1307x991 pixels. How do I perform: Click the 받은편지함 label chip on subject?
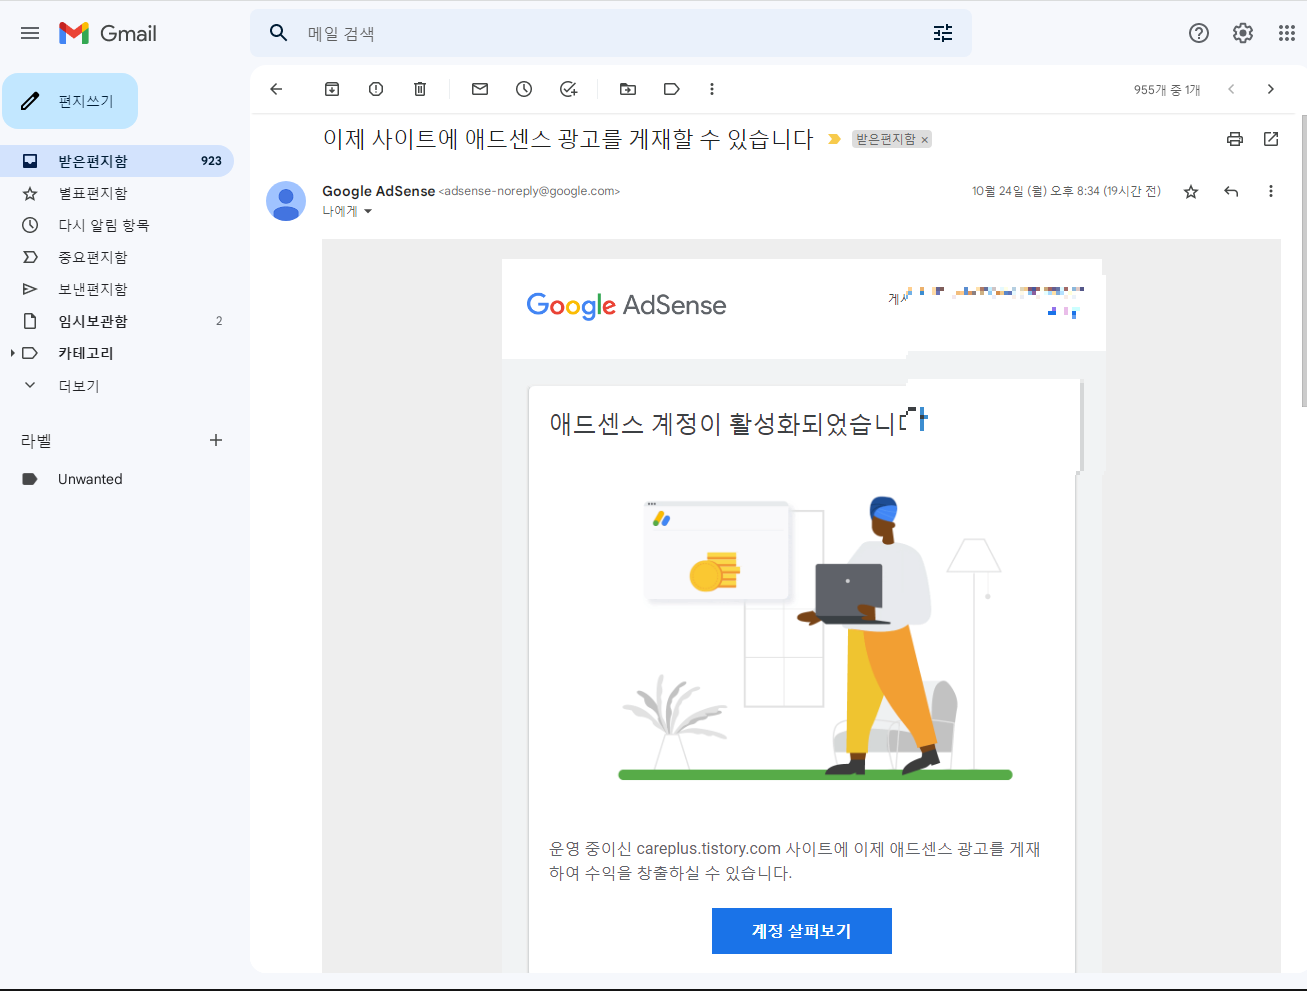tap(886, 139)
